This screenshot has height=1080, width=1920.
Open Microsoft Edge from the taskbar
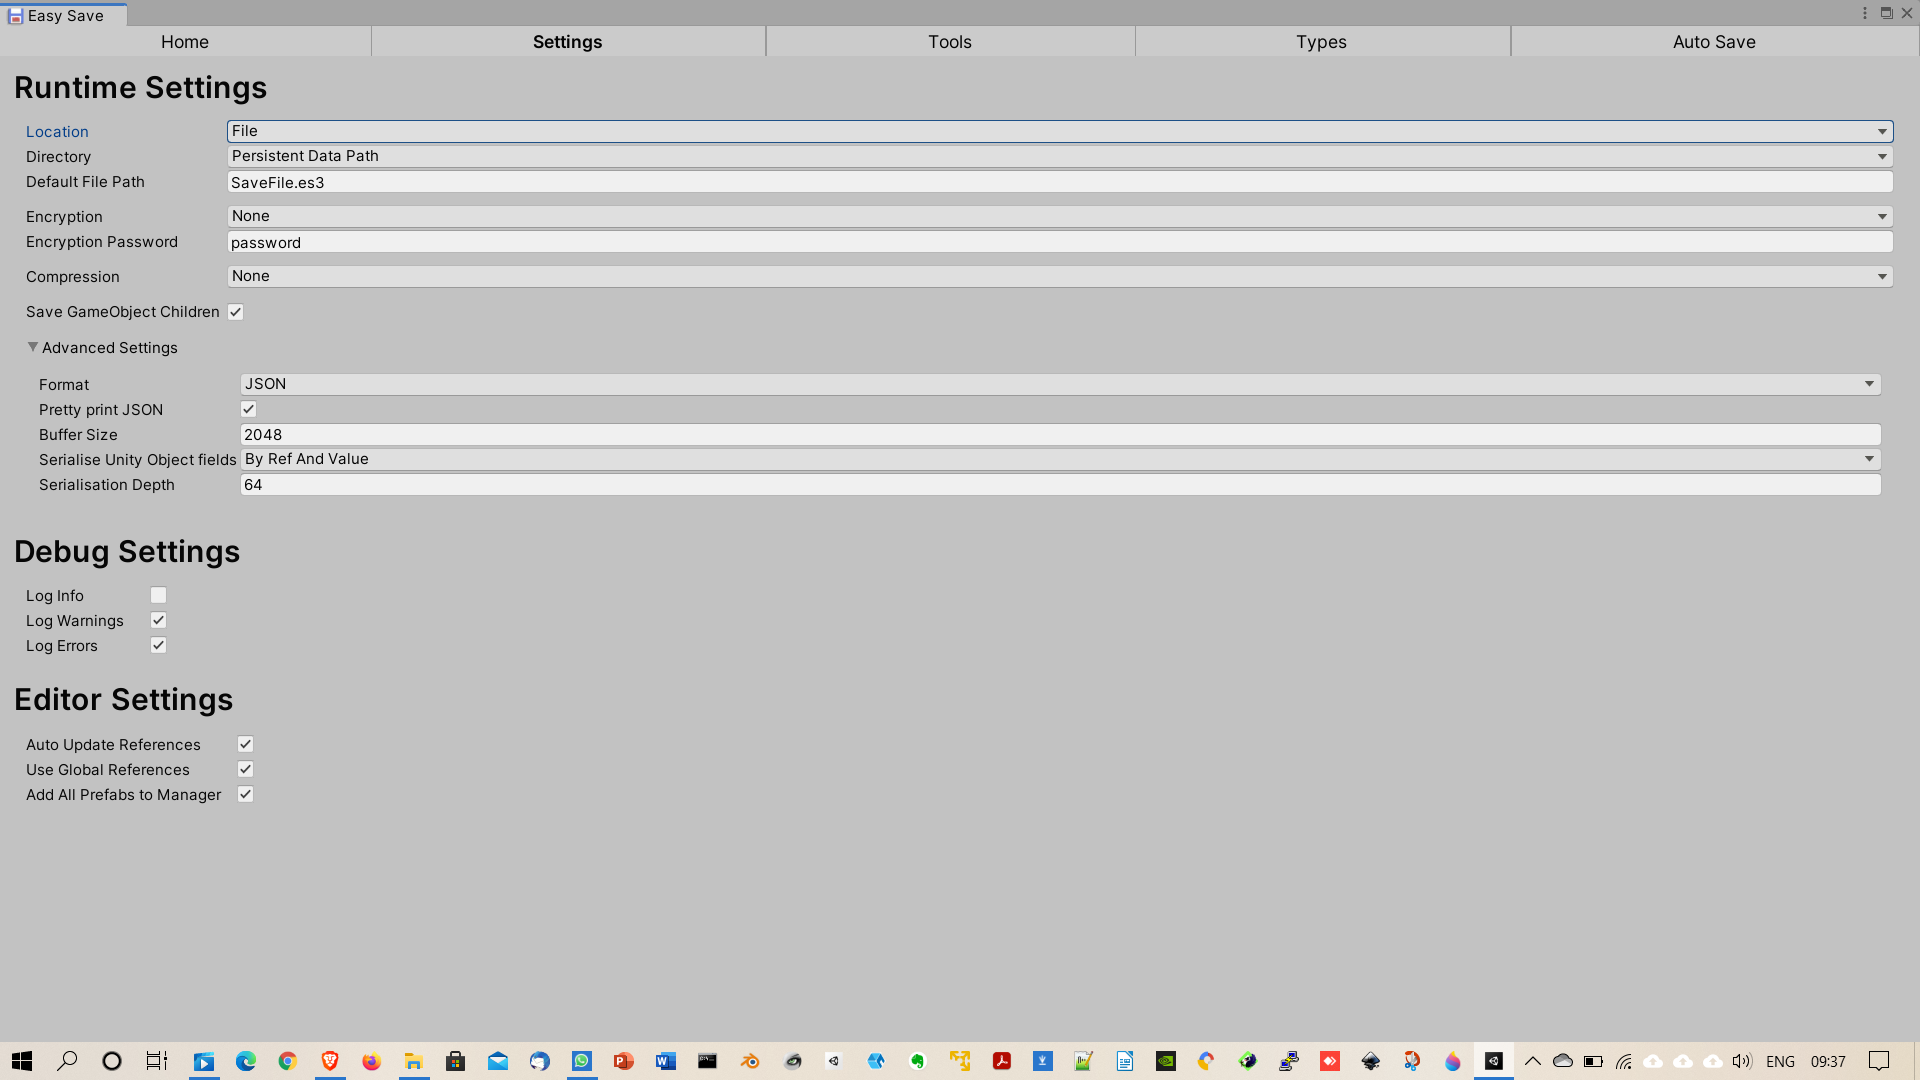pos(246,1061)
